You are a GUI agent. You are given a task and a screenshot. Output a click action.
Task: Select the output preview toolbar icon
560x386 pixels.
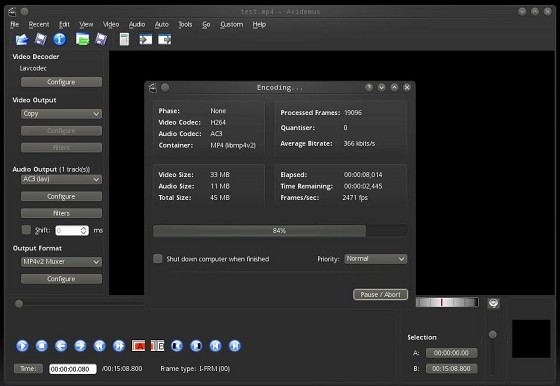[165, 39]
